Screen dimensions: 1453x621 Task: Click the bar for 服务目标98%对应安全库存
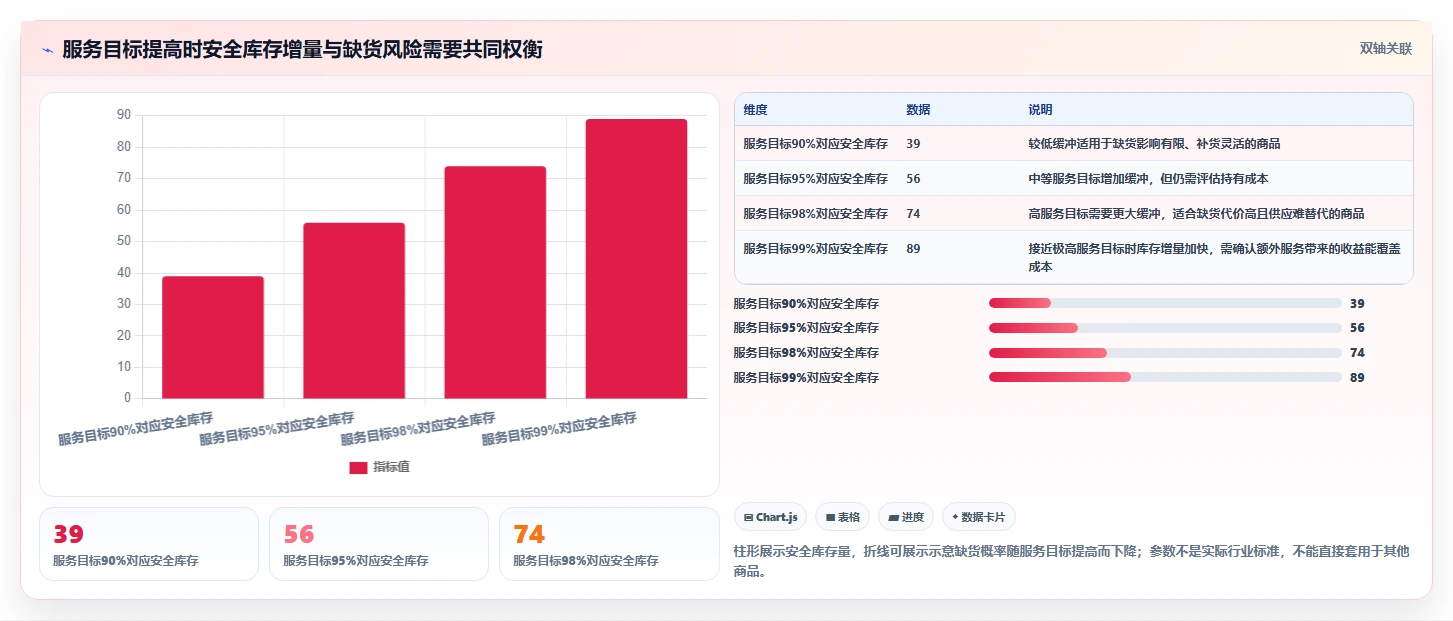point(495,282)
